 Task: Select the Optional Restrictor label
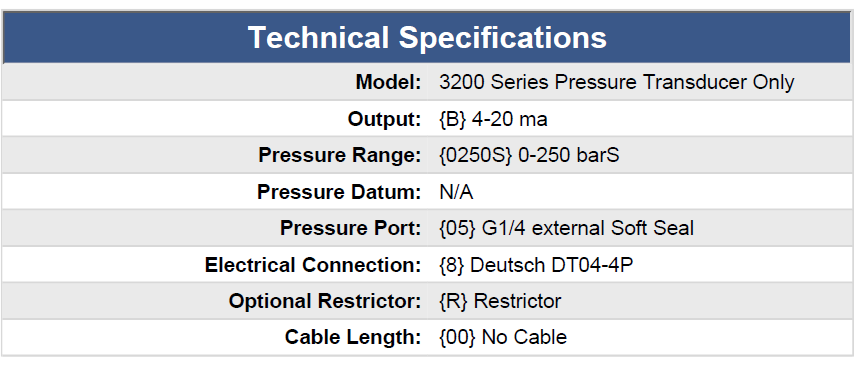coord(325,301)
